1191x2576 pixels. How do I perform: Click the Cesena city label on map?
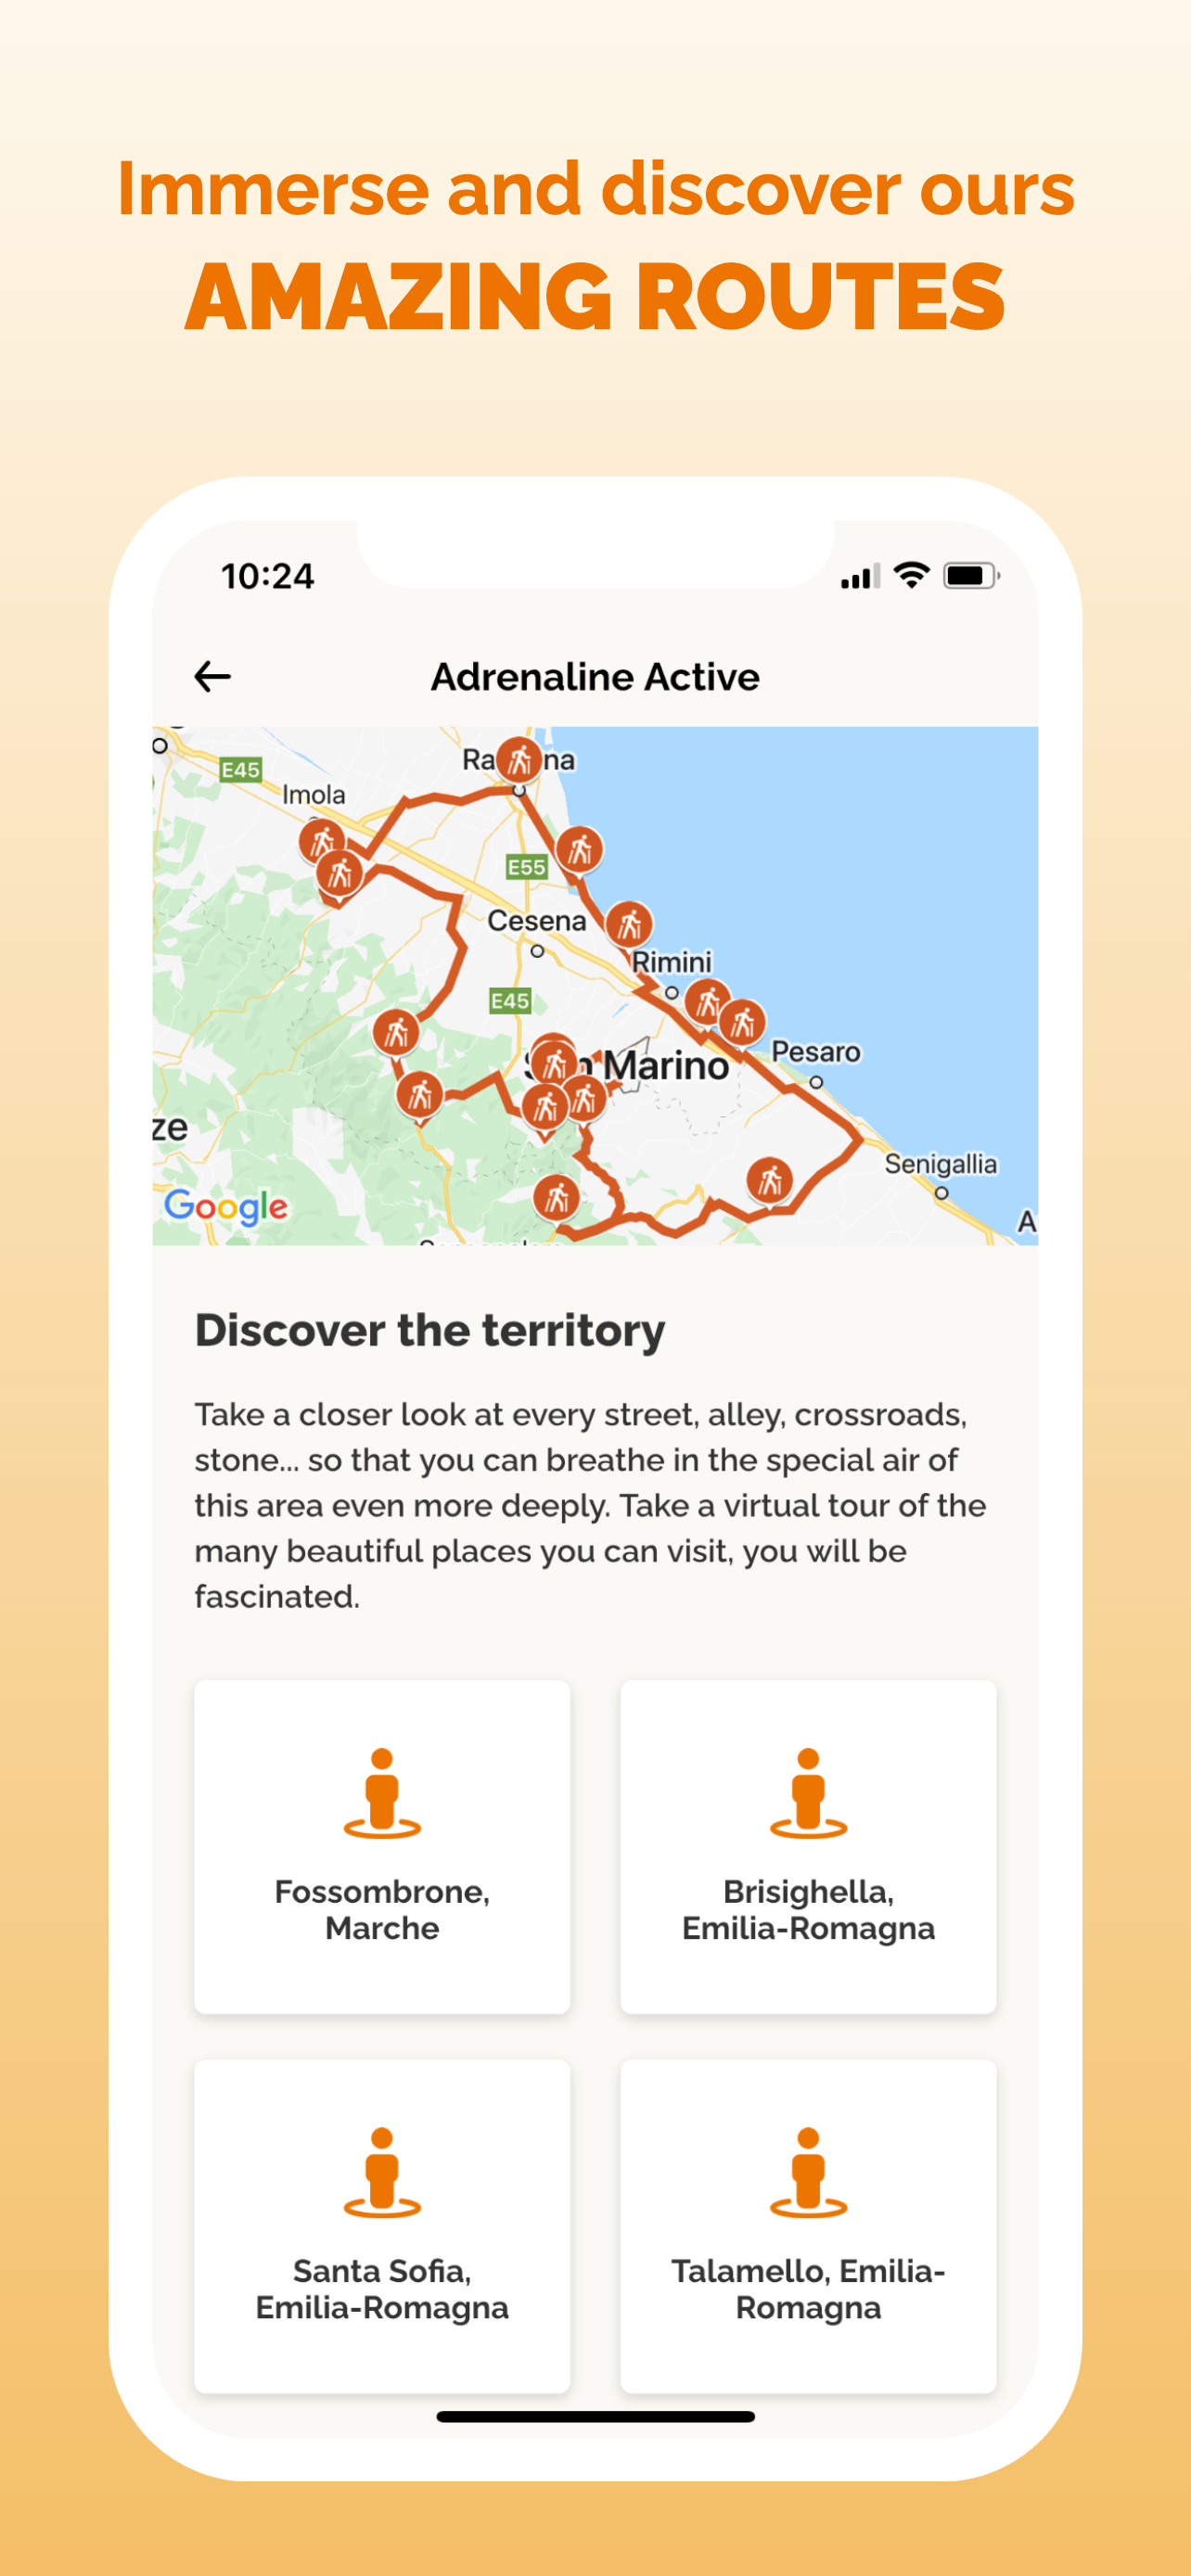tap(537, 921)
